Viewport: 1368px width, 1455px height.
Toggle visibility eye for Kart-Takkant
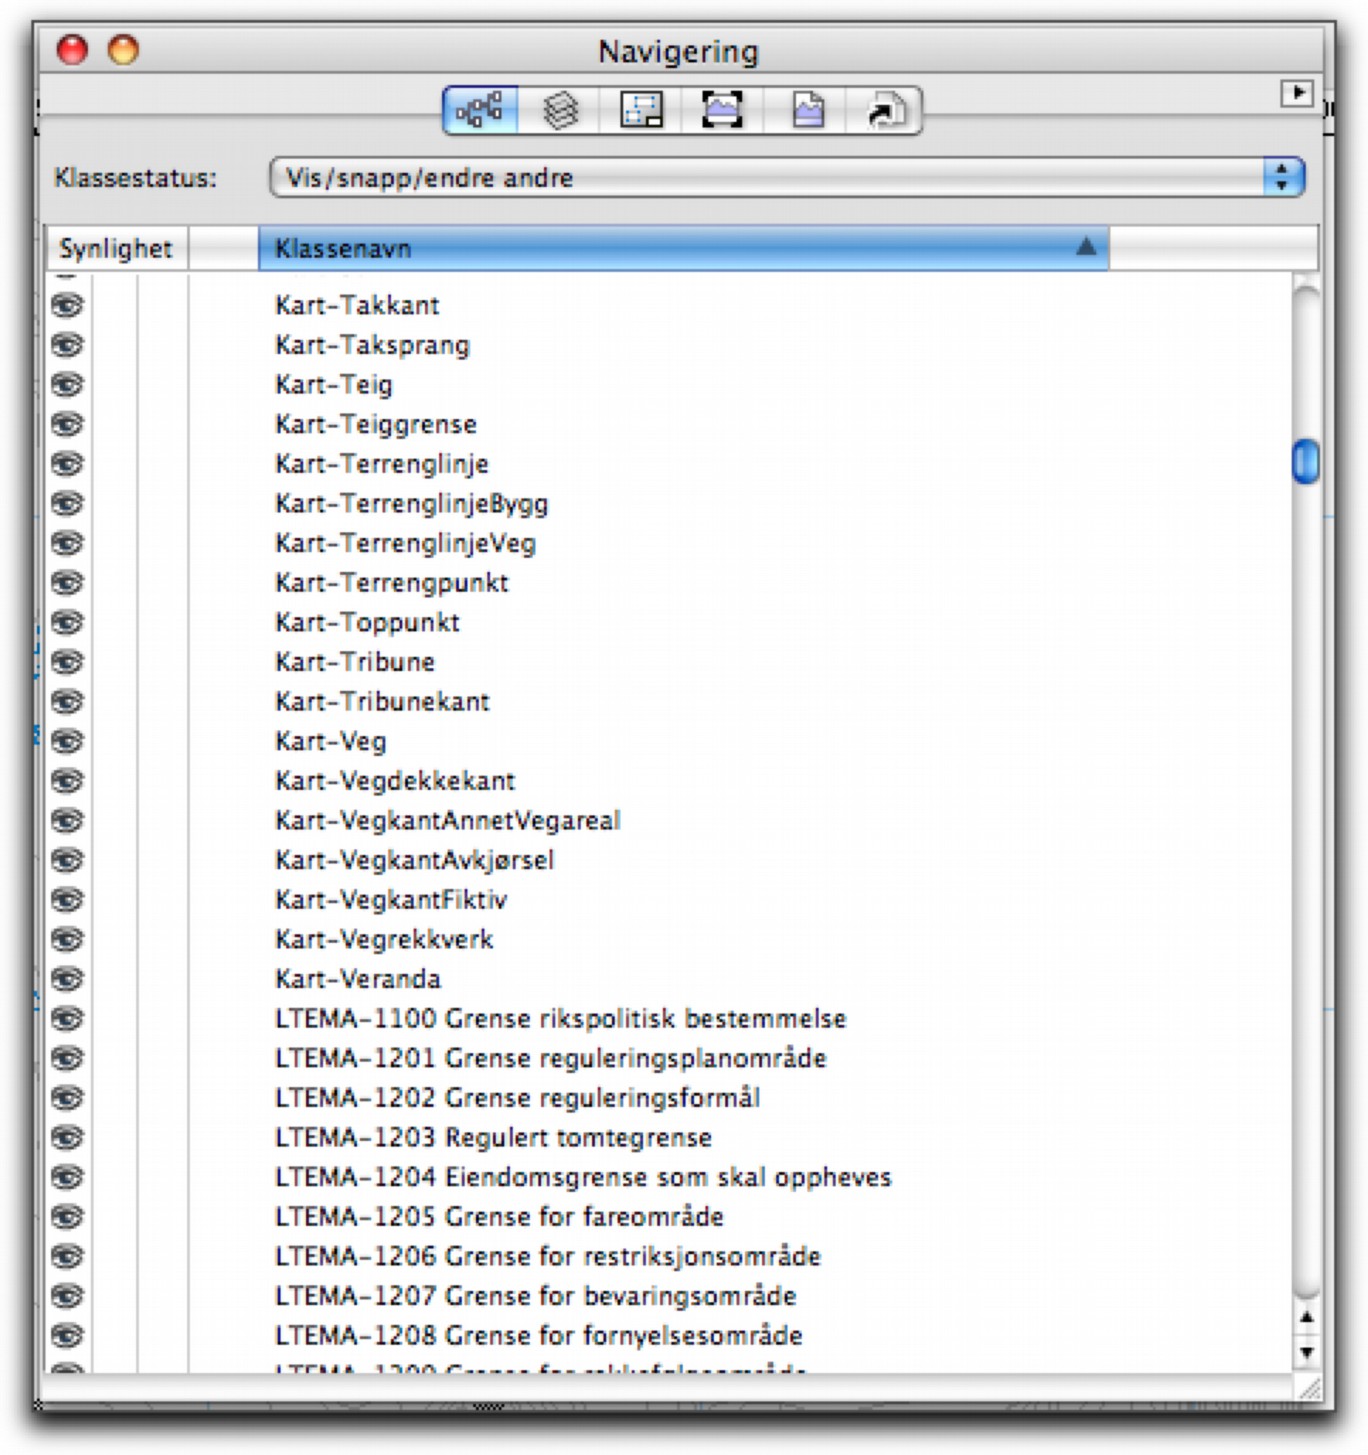(x=67, y=305)
